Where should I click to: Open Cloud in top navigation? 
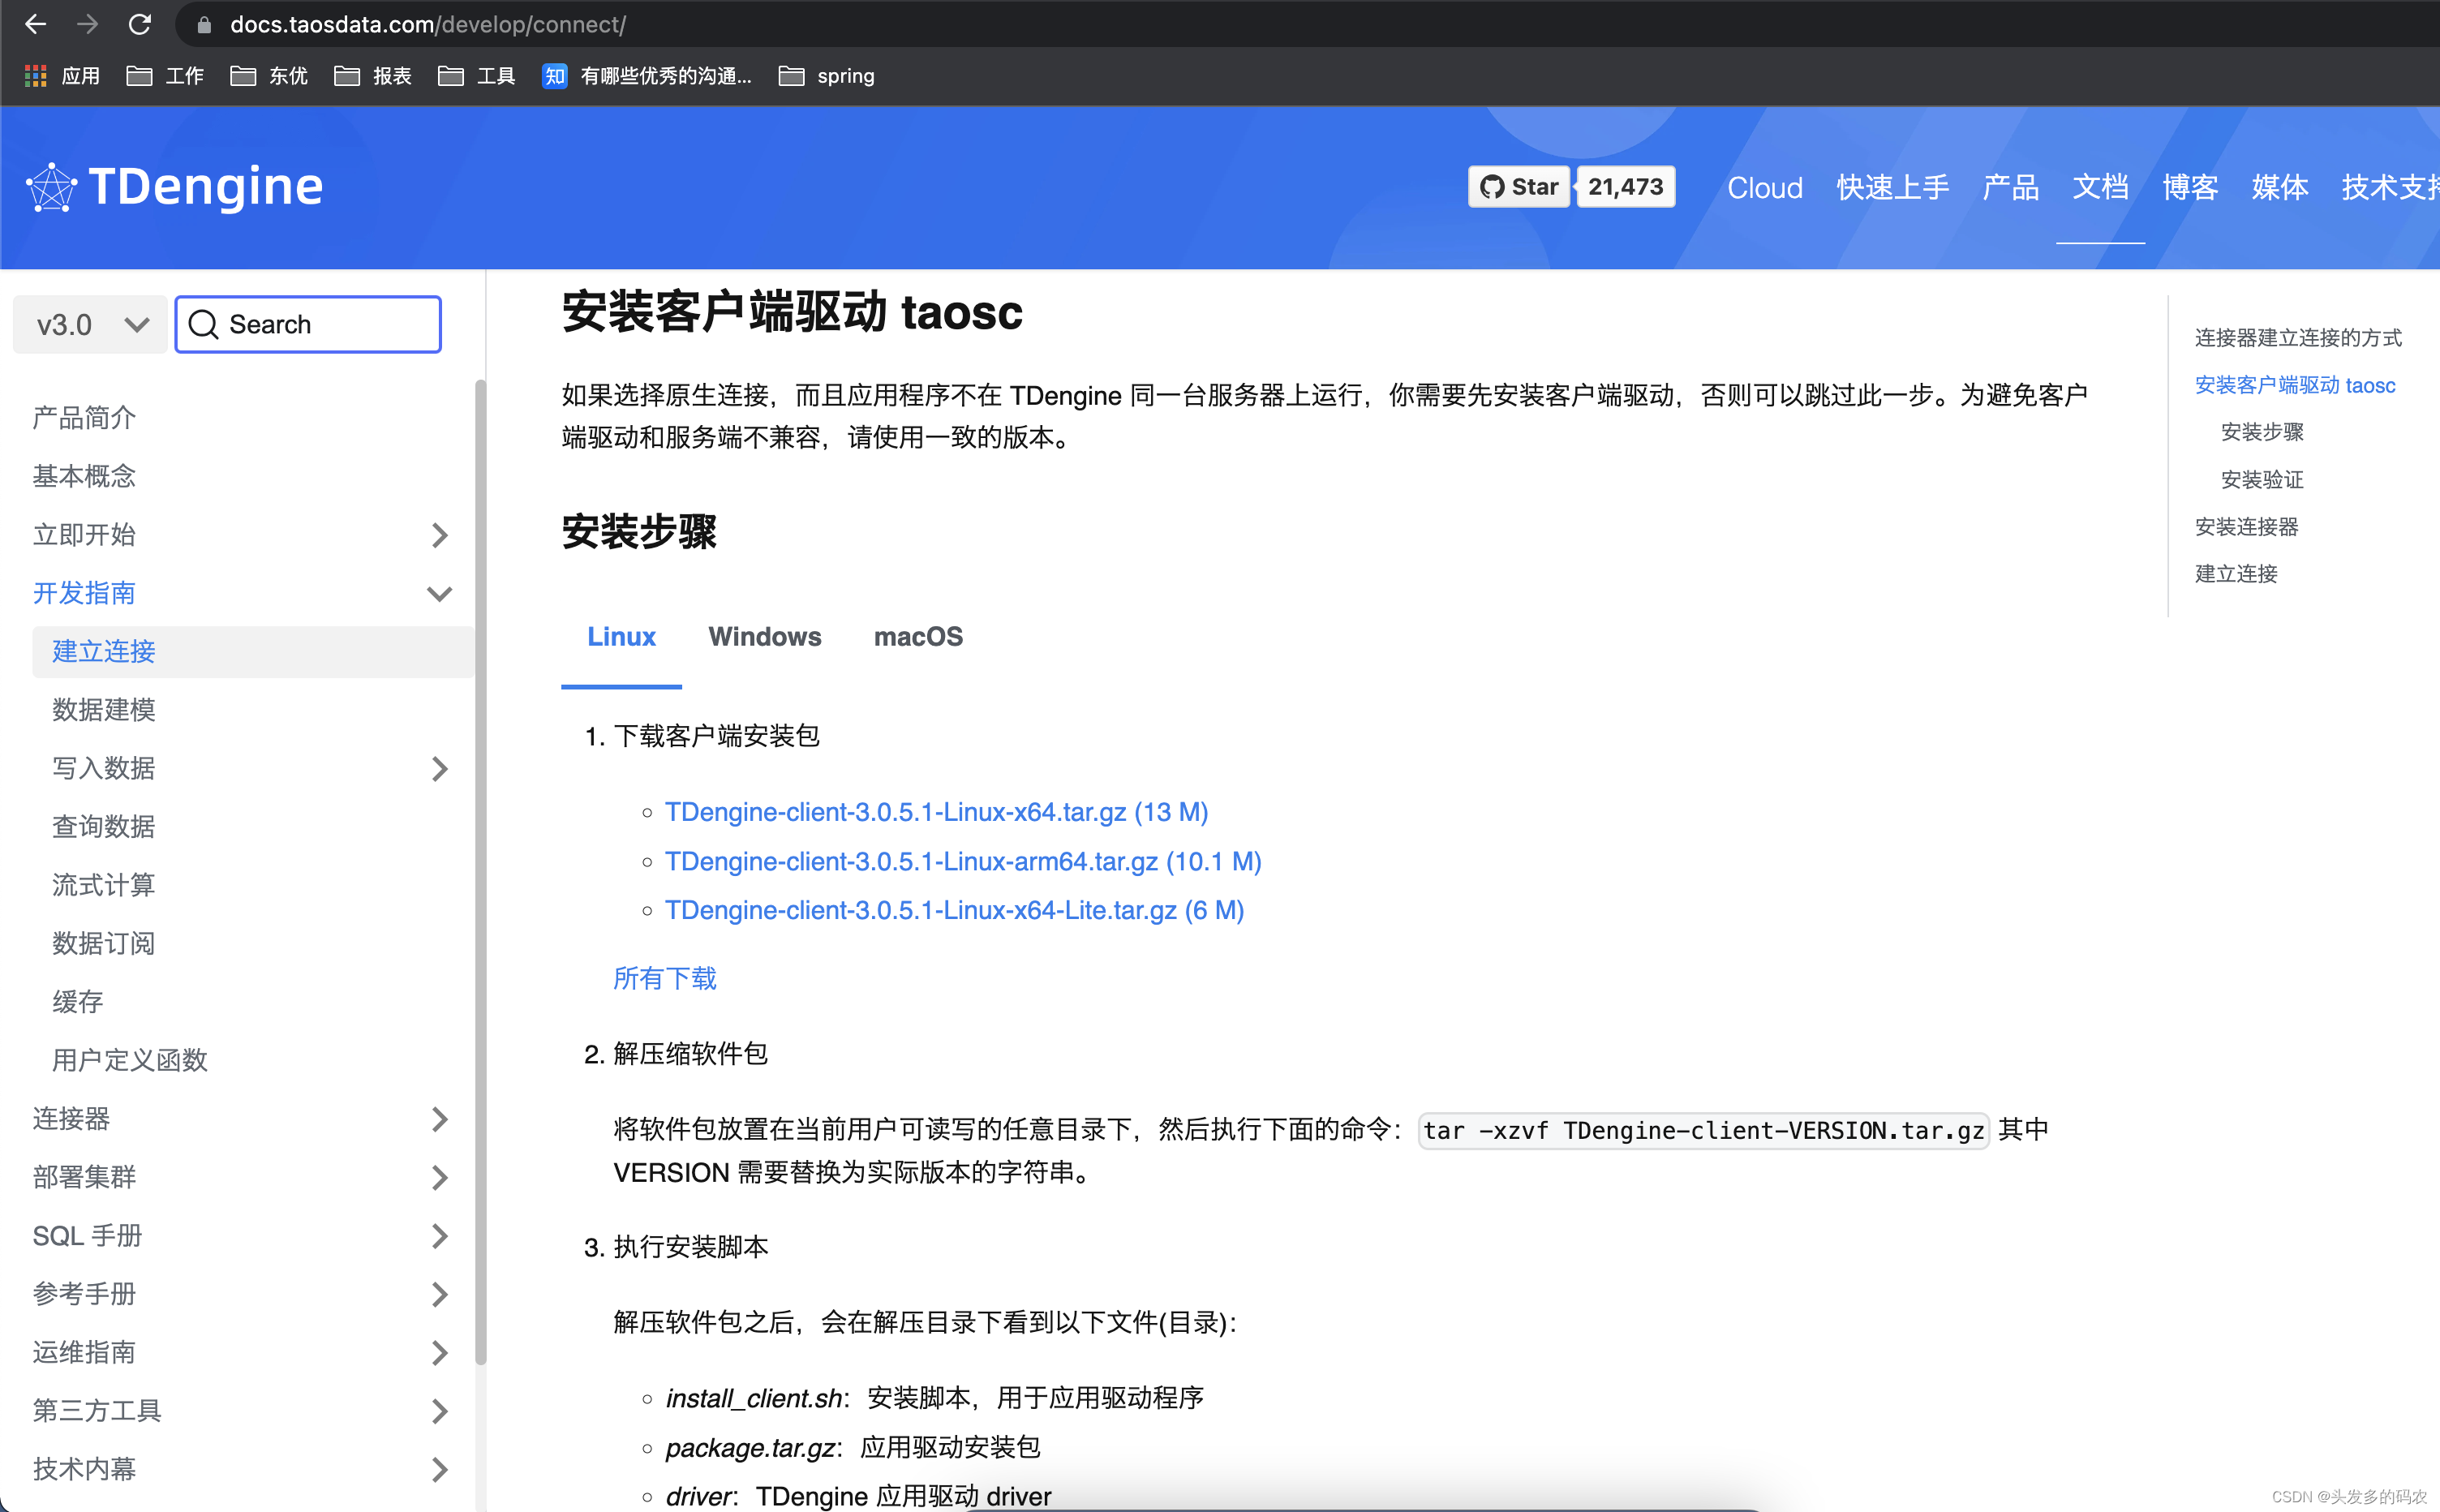coord(1765,188)
